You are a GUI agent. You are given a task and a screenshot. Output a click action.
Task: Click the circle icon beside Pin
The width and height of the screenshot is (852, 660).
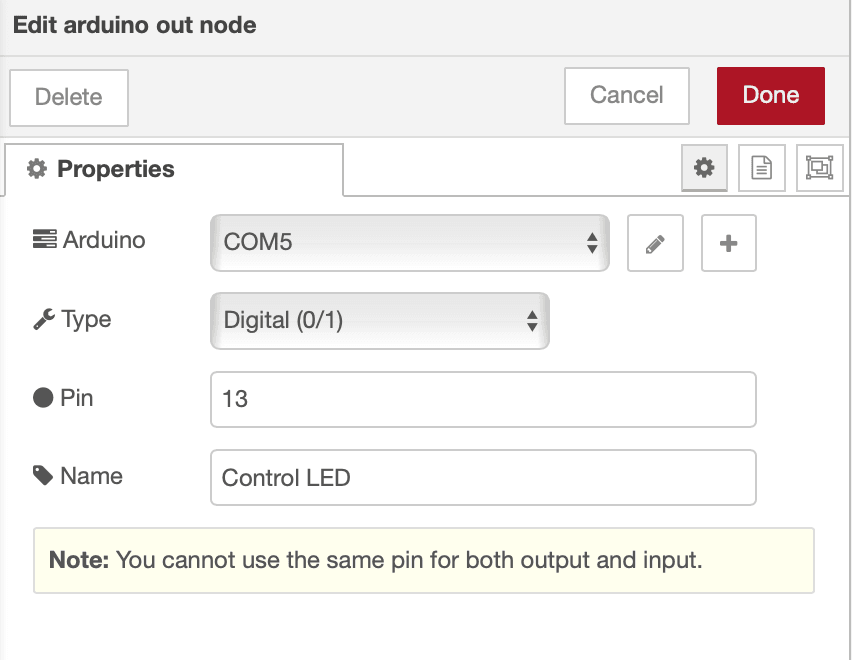42,397
